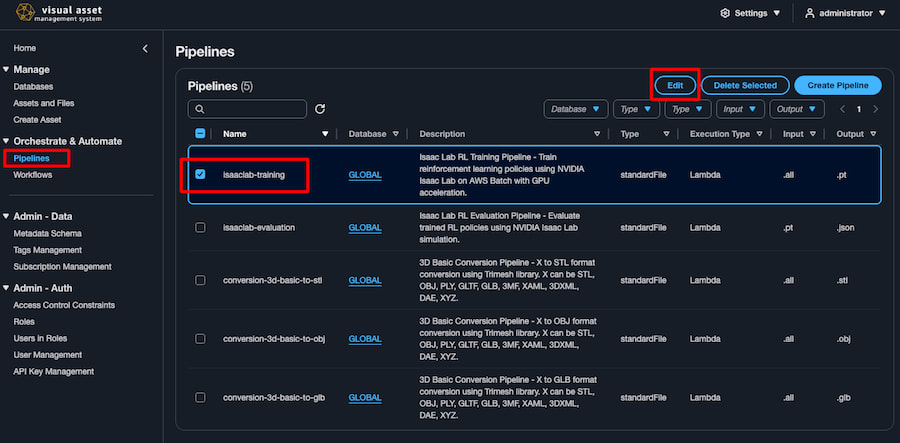This screenshot has width=900, height=443.
Task: Click the isaaclab-training pipeline name
Action: (x=254, y=175)
